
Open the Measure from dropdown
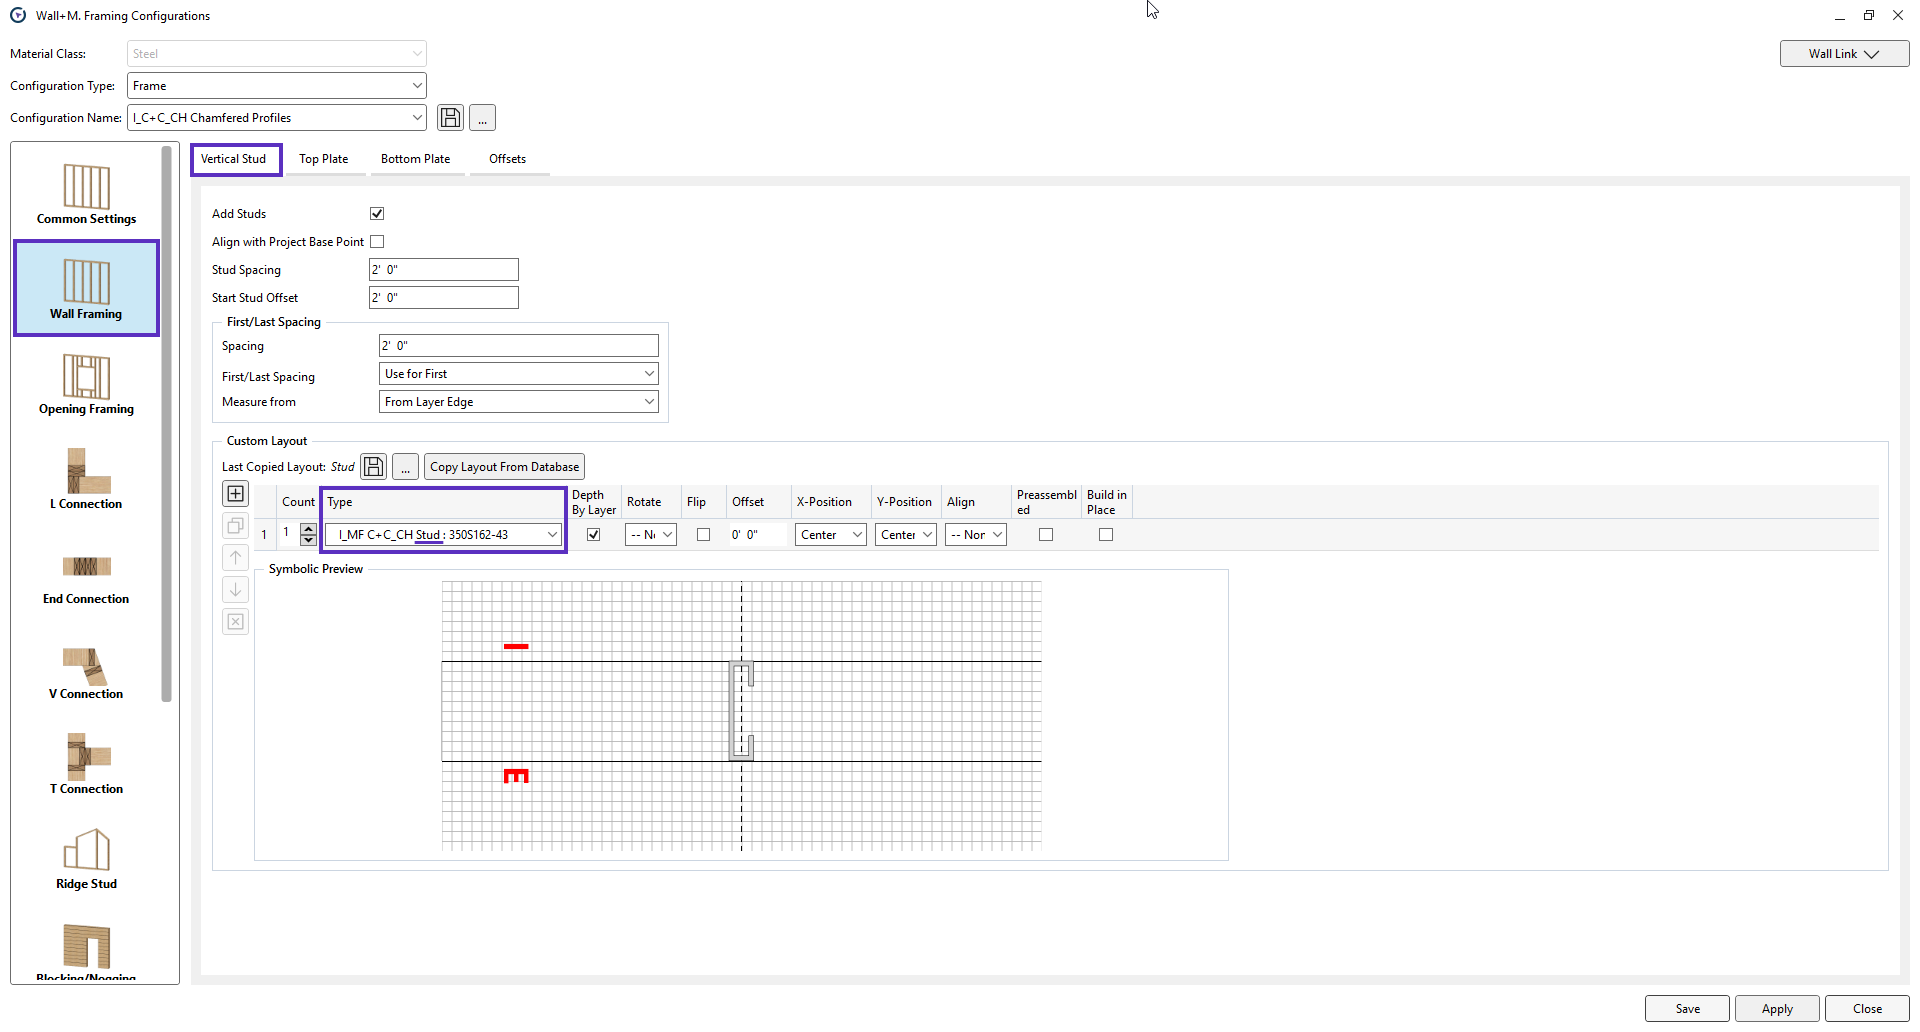[x=518, y=402]
